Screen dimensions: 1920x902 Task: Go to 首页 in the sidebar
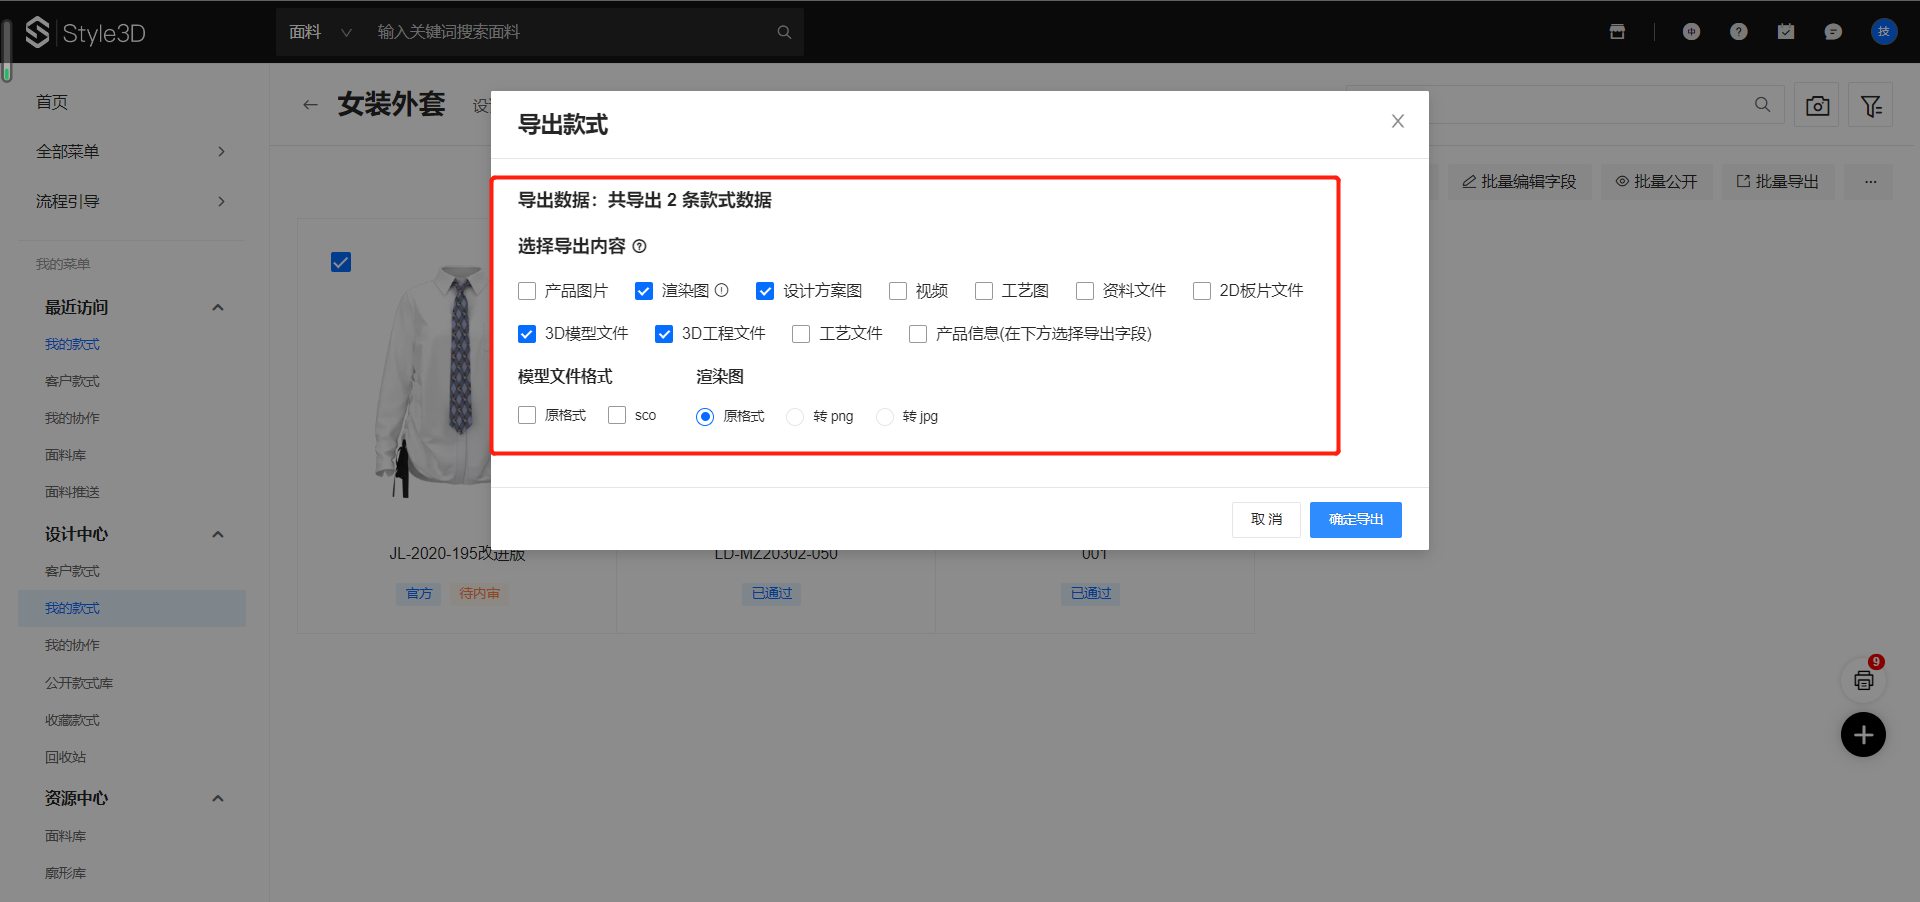[52, 102]
